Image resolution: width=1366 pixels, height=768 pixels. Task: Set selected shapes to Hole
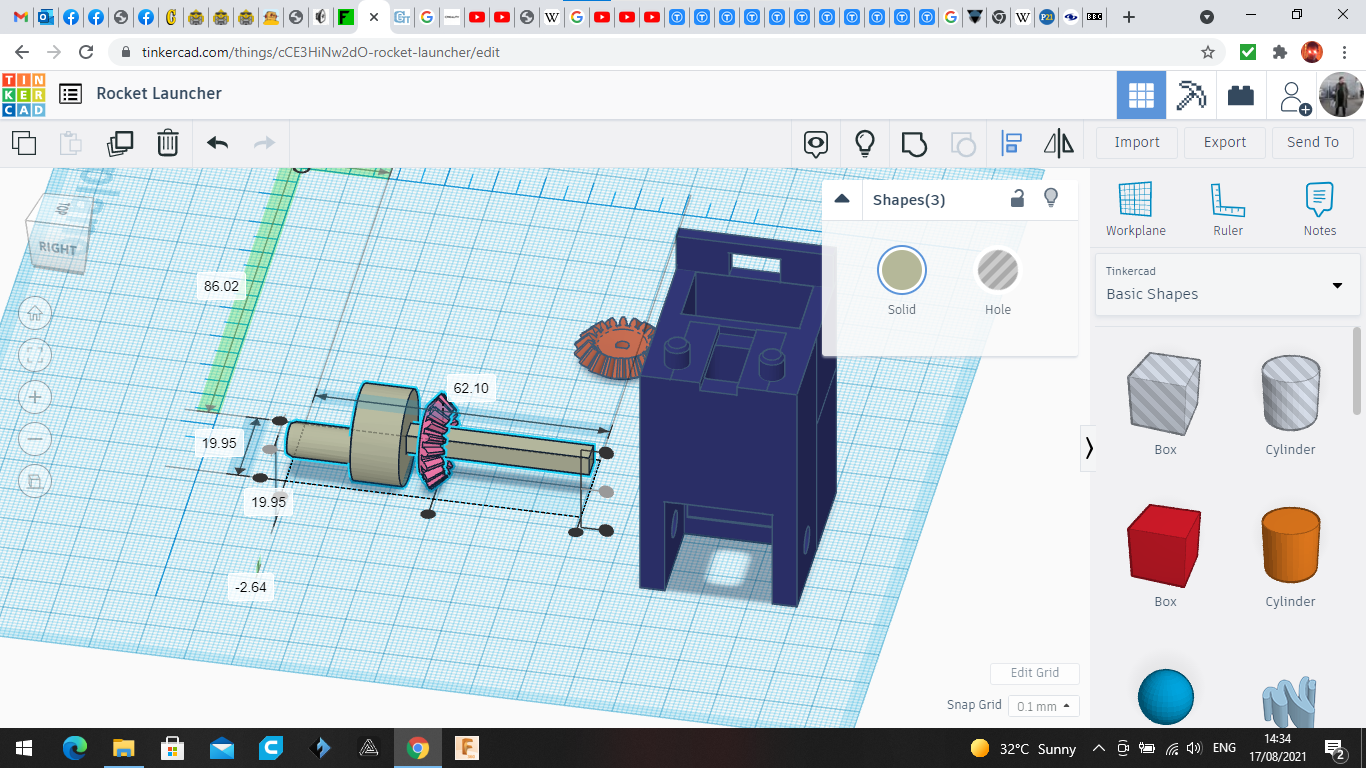click(997, 270)
